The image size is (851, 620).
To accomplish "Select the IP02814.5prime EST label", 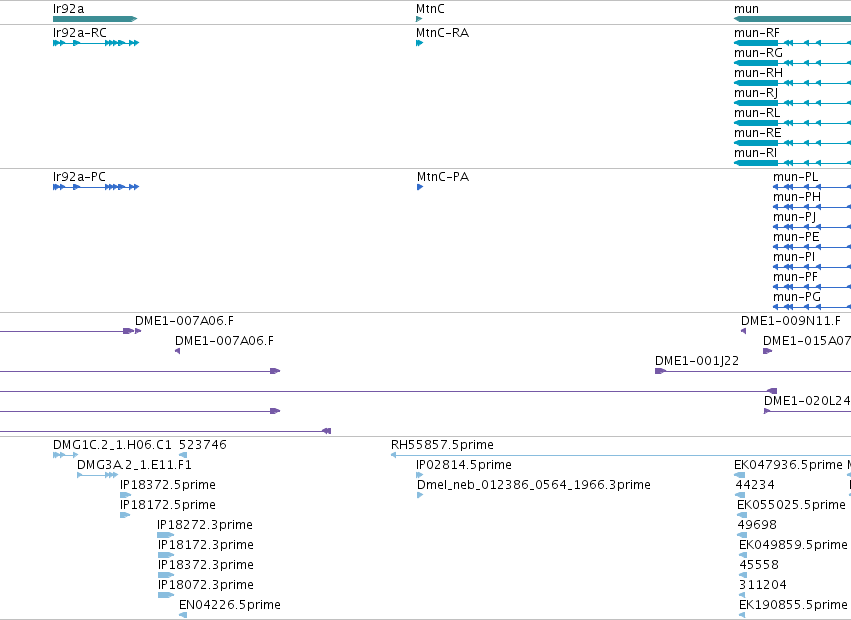I will click(464, 465).
